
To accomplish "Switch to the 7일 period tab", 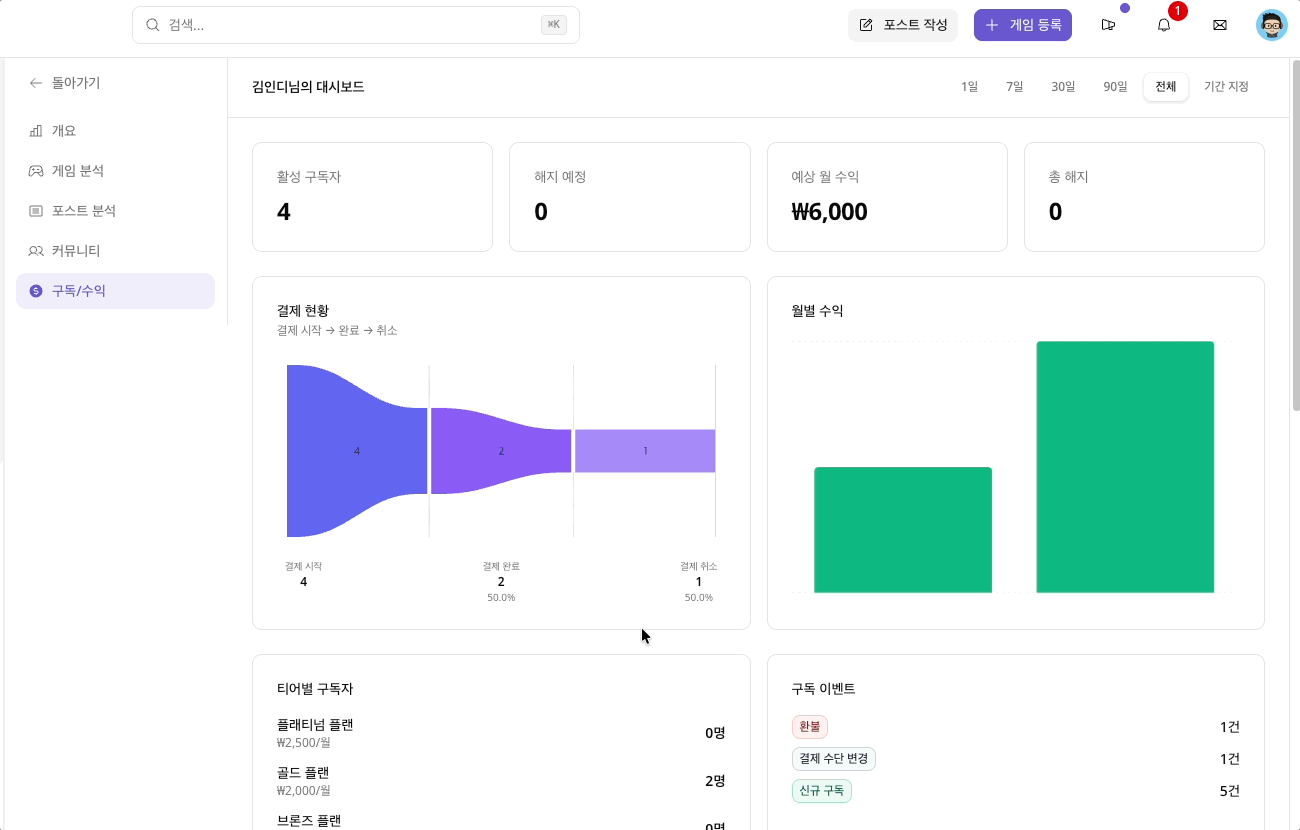I will pyautogui.click(x=1014, y=87).
